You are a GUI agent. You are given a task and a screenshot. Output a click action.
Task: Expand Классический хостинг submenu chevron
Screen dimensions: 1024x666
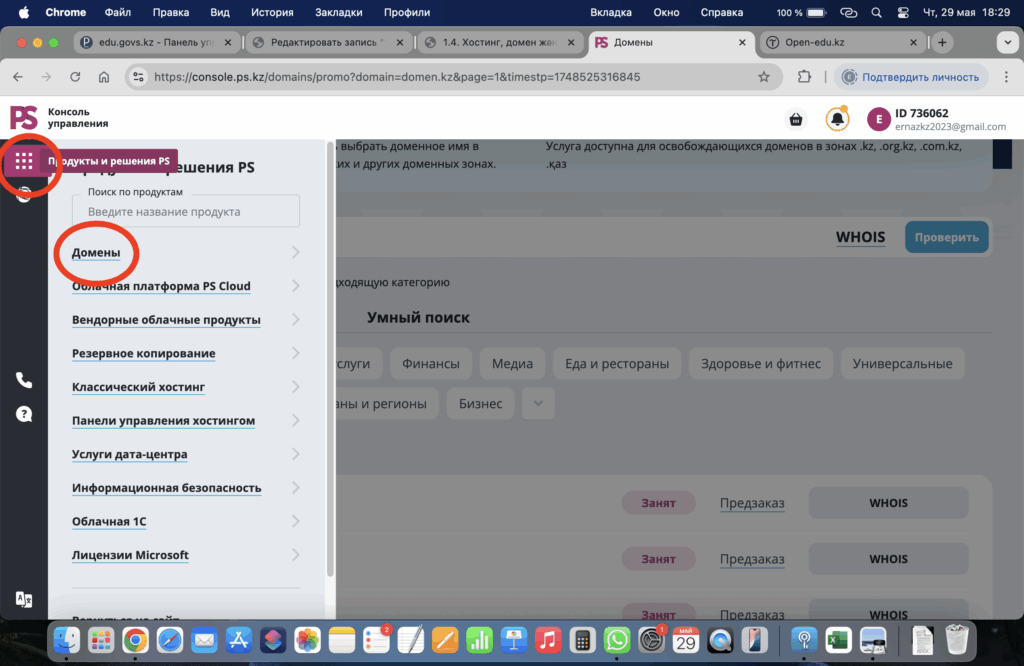click(x=296, y=387)
